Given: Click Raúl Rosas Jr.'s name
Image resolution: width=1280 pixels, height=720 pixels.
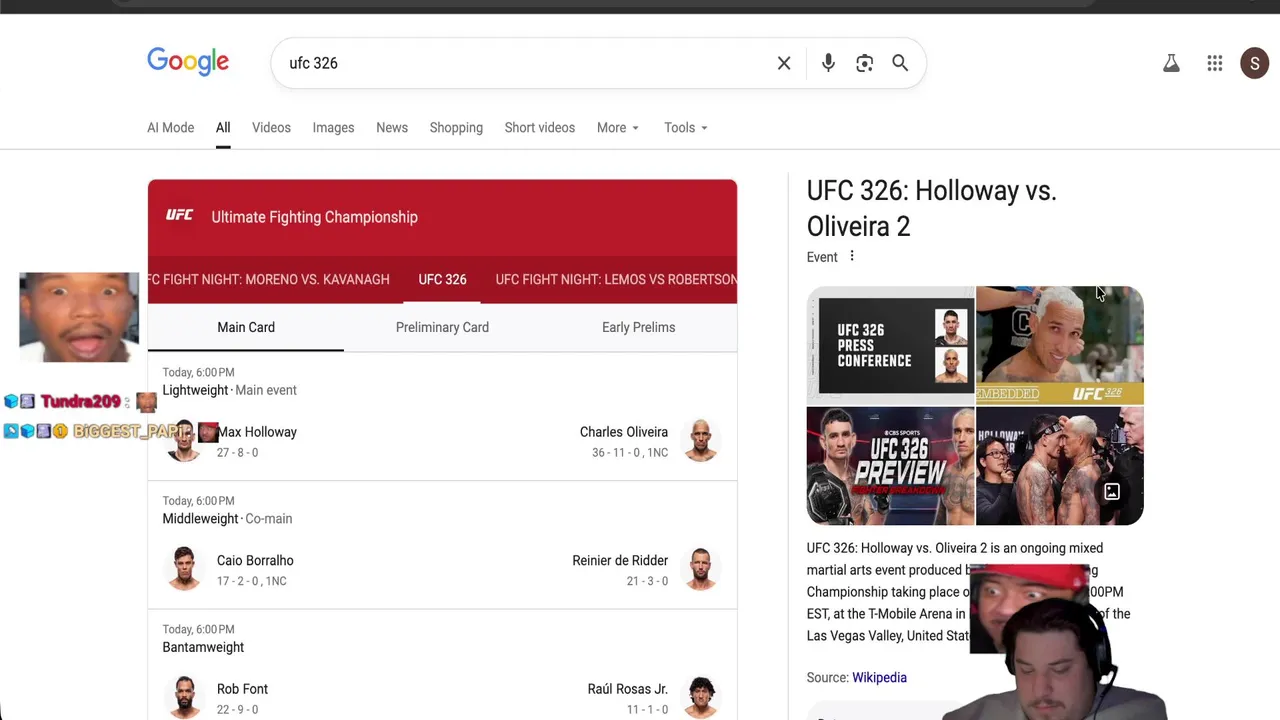Looking at the screenshot, I should point(628,689).
